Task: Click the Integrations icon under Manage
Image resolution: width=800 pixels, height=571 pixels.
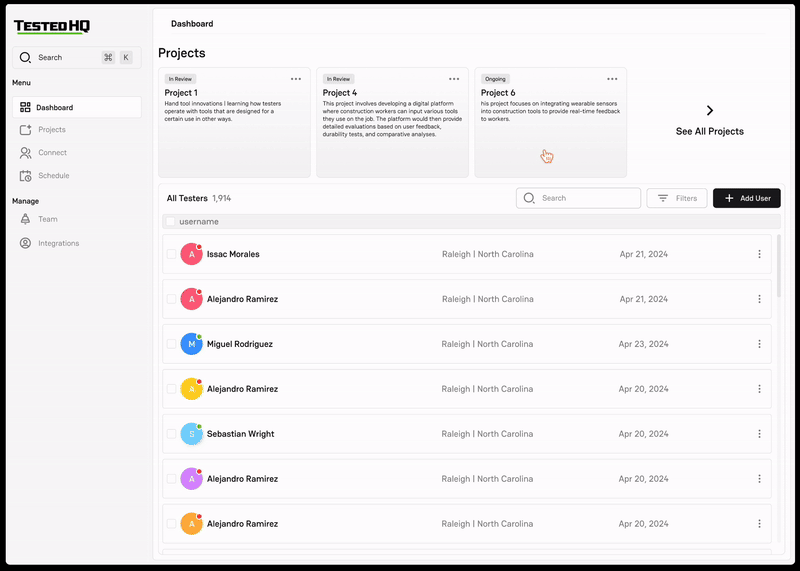Action: click(x=26, y=243)
